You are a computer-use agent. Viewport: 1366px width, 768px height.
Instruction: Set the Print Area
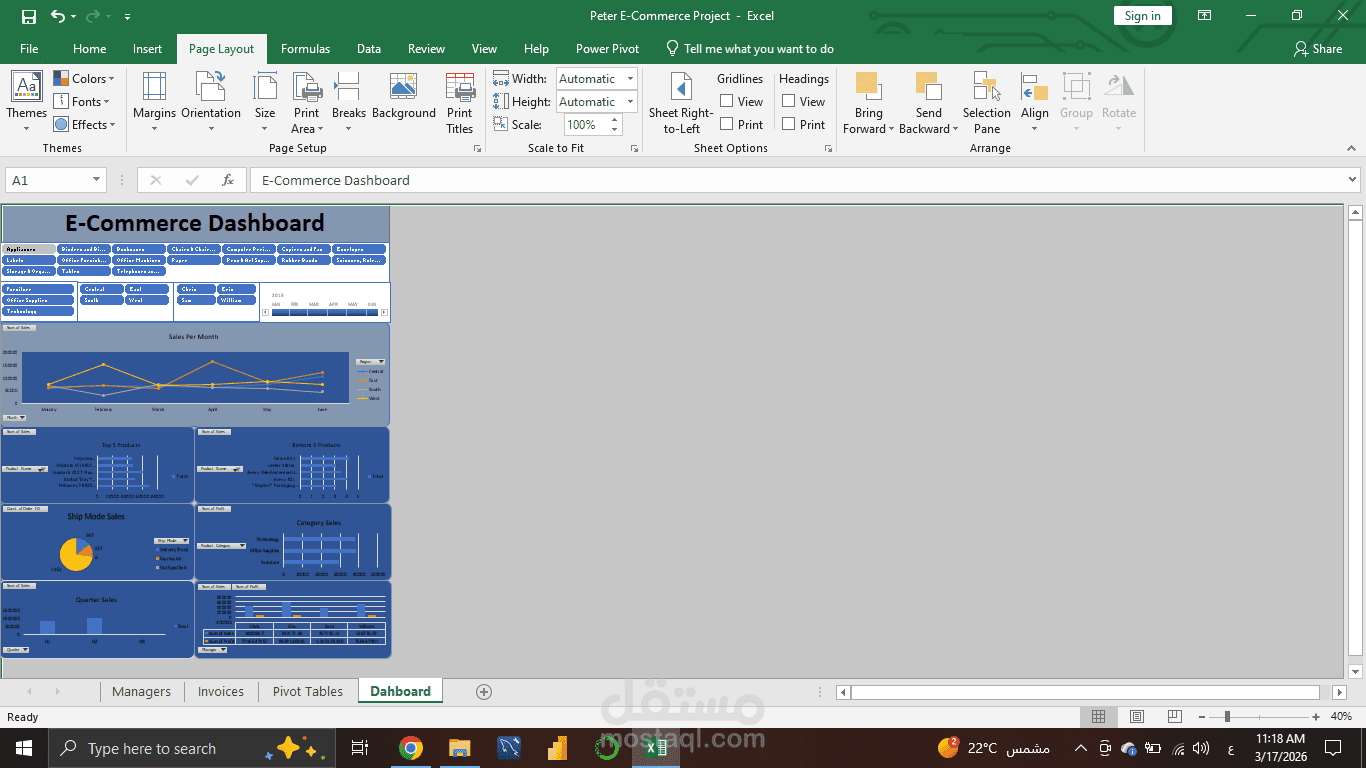307,102
